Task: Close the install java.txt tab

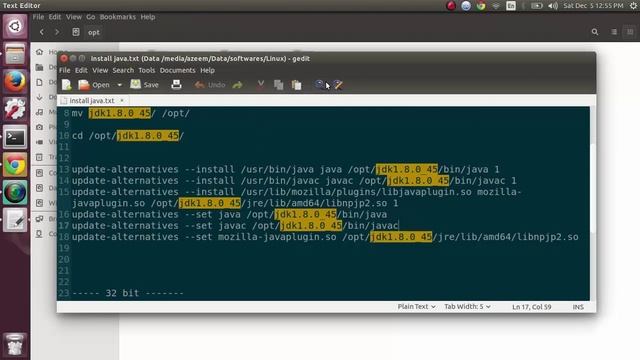Action: 122,100
